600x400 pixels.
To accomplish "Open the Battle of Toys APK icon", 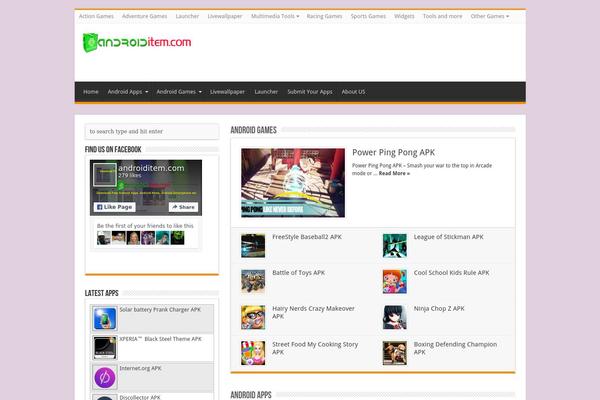I will click(253, 281).
